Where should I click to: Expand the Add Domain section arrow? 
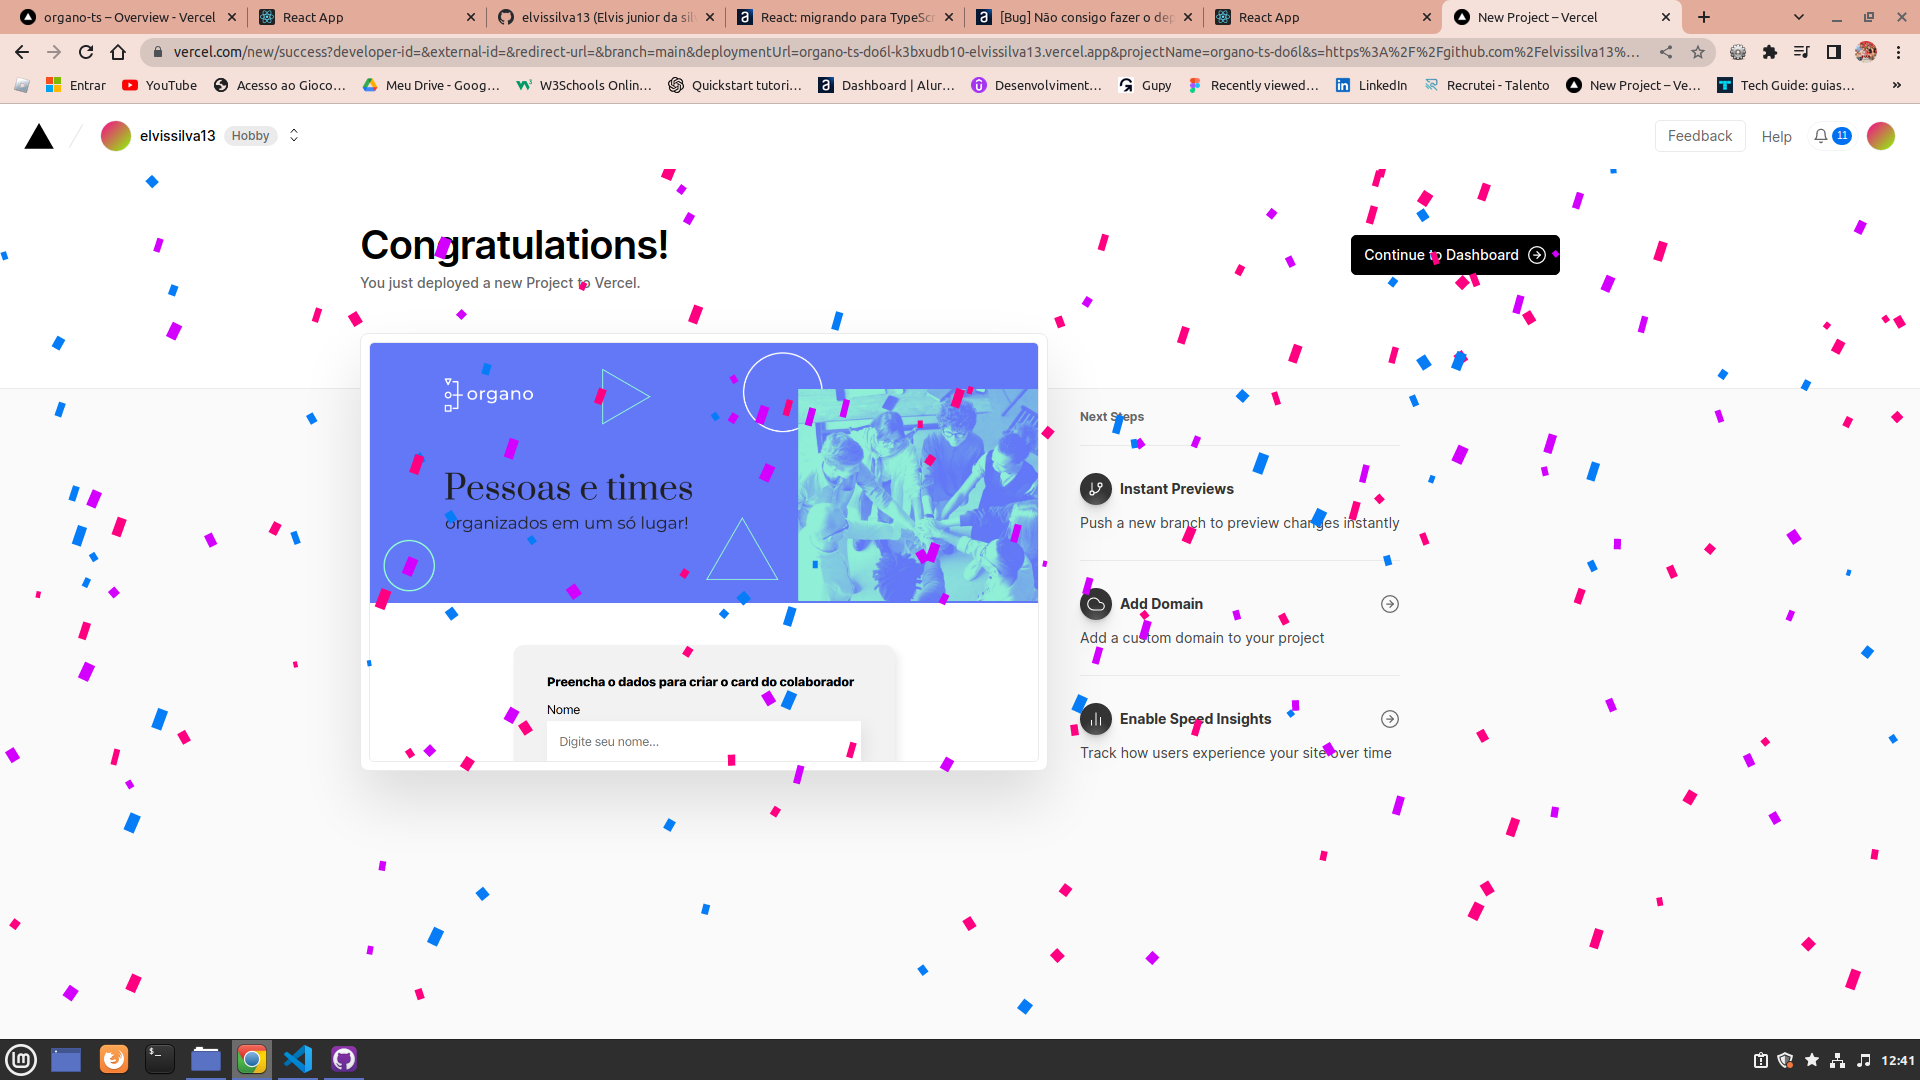click(1389, 604)
